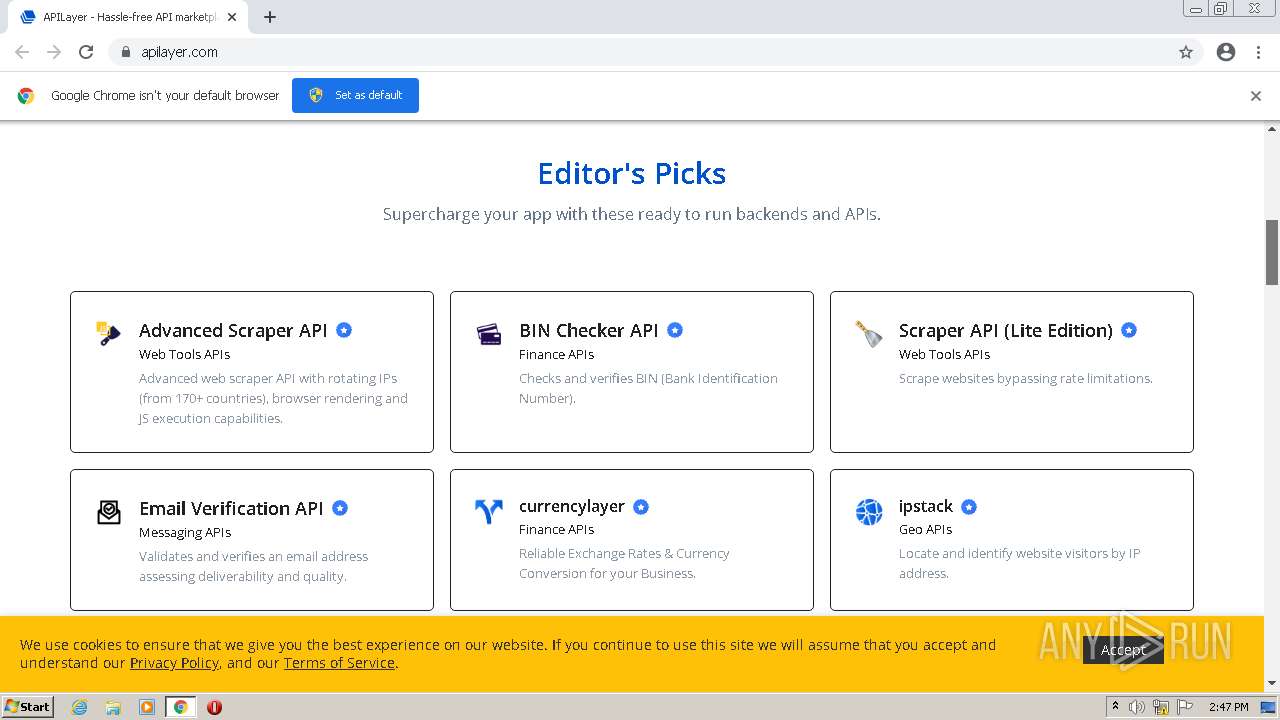The image size is (1280, 720).
Task: Click the Scraper API Lite Edition icon
Action: point(869,333)
